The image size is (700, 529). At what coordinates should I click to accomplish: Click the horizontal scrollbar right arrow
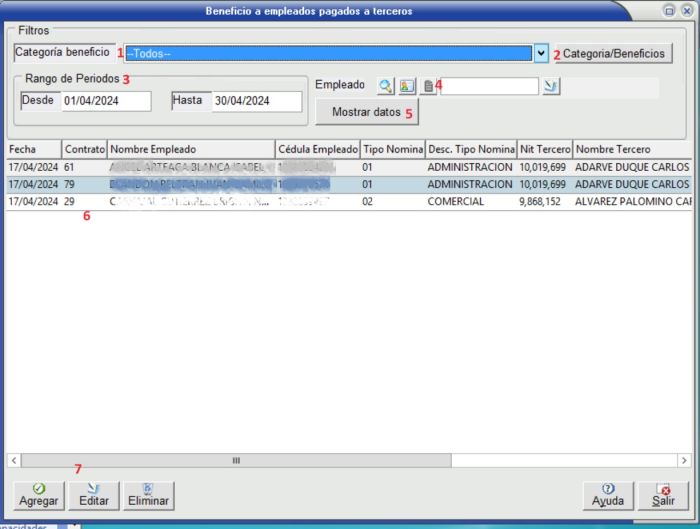point(685,460)
